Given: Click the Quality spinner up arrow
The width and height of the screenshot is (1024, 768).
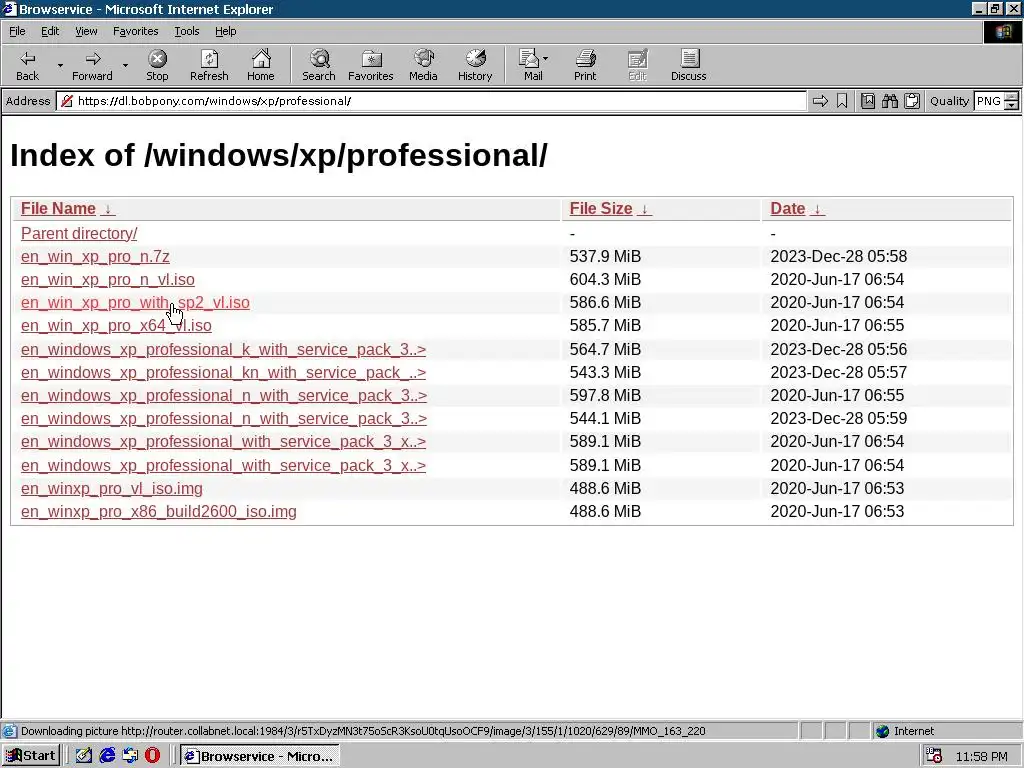Looking at the screenshot, I should pos(1012,97).
